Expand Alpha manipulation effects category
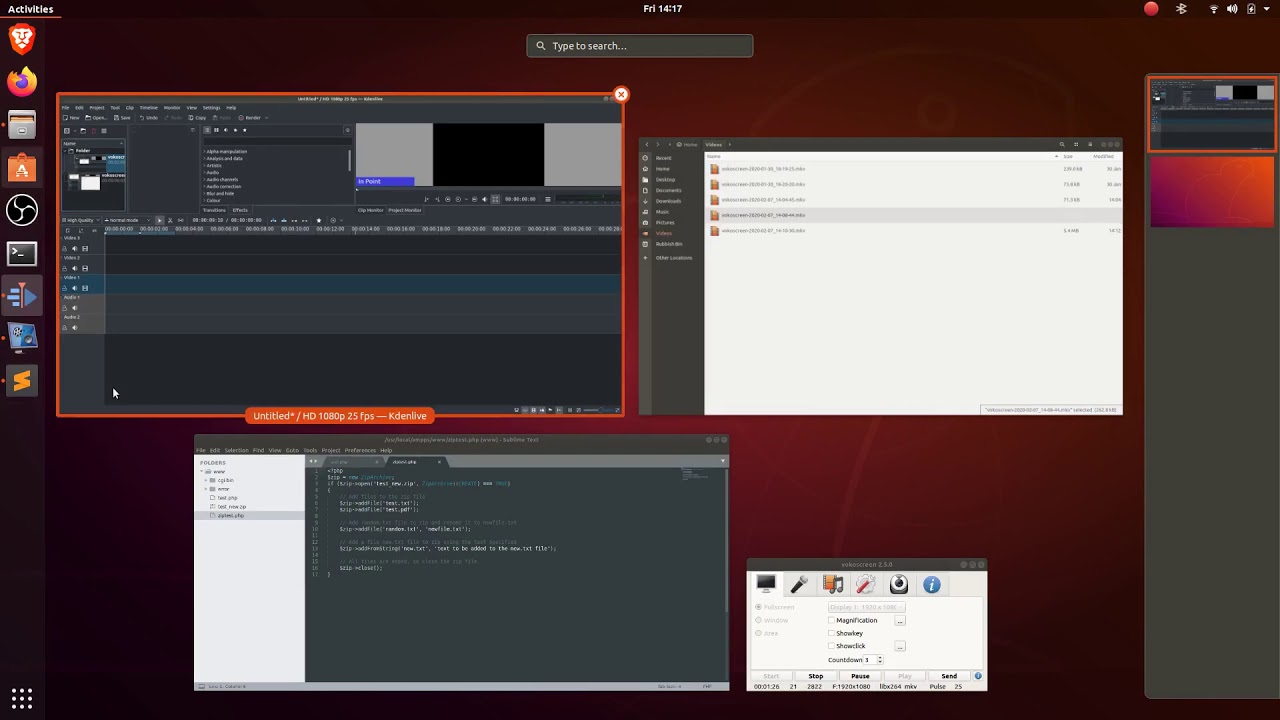The height and width of the screenshot is (720, 1280). point(204,152)
